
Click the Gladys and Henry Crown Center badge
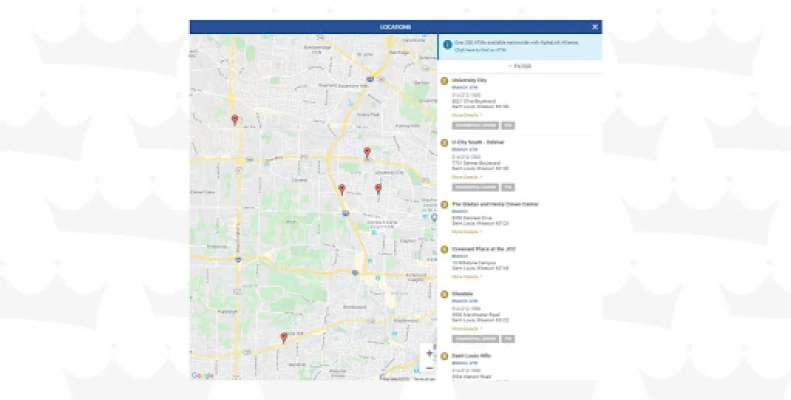tap(444, 205)
